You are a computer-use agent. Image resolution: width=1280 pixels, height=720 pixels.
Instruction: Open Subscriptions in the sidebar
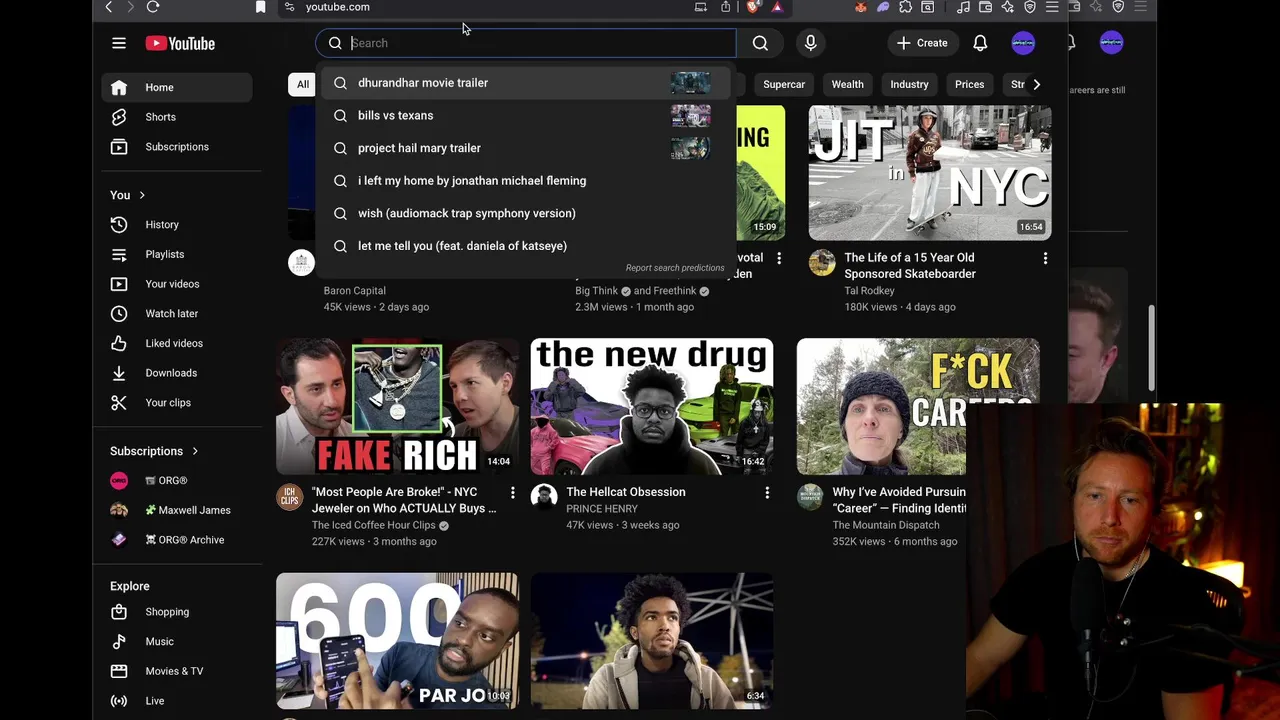177,147
